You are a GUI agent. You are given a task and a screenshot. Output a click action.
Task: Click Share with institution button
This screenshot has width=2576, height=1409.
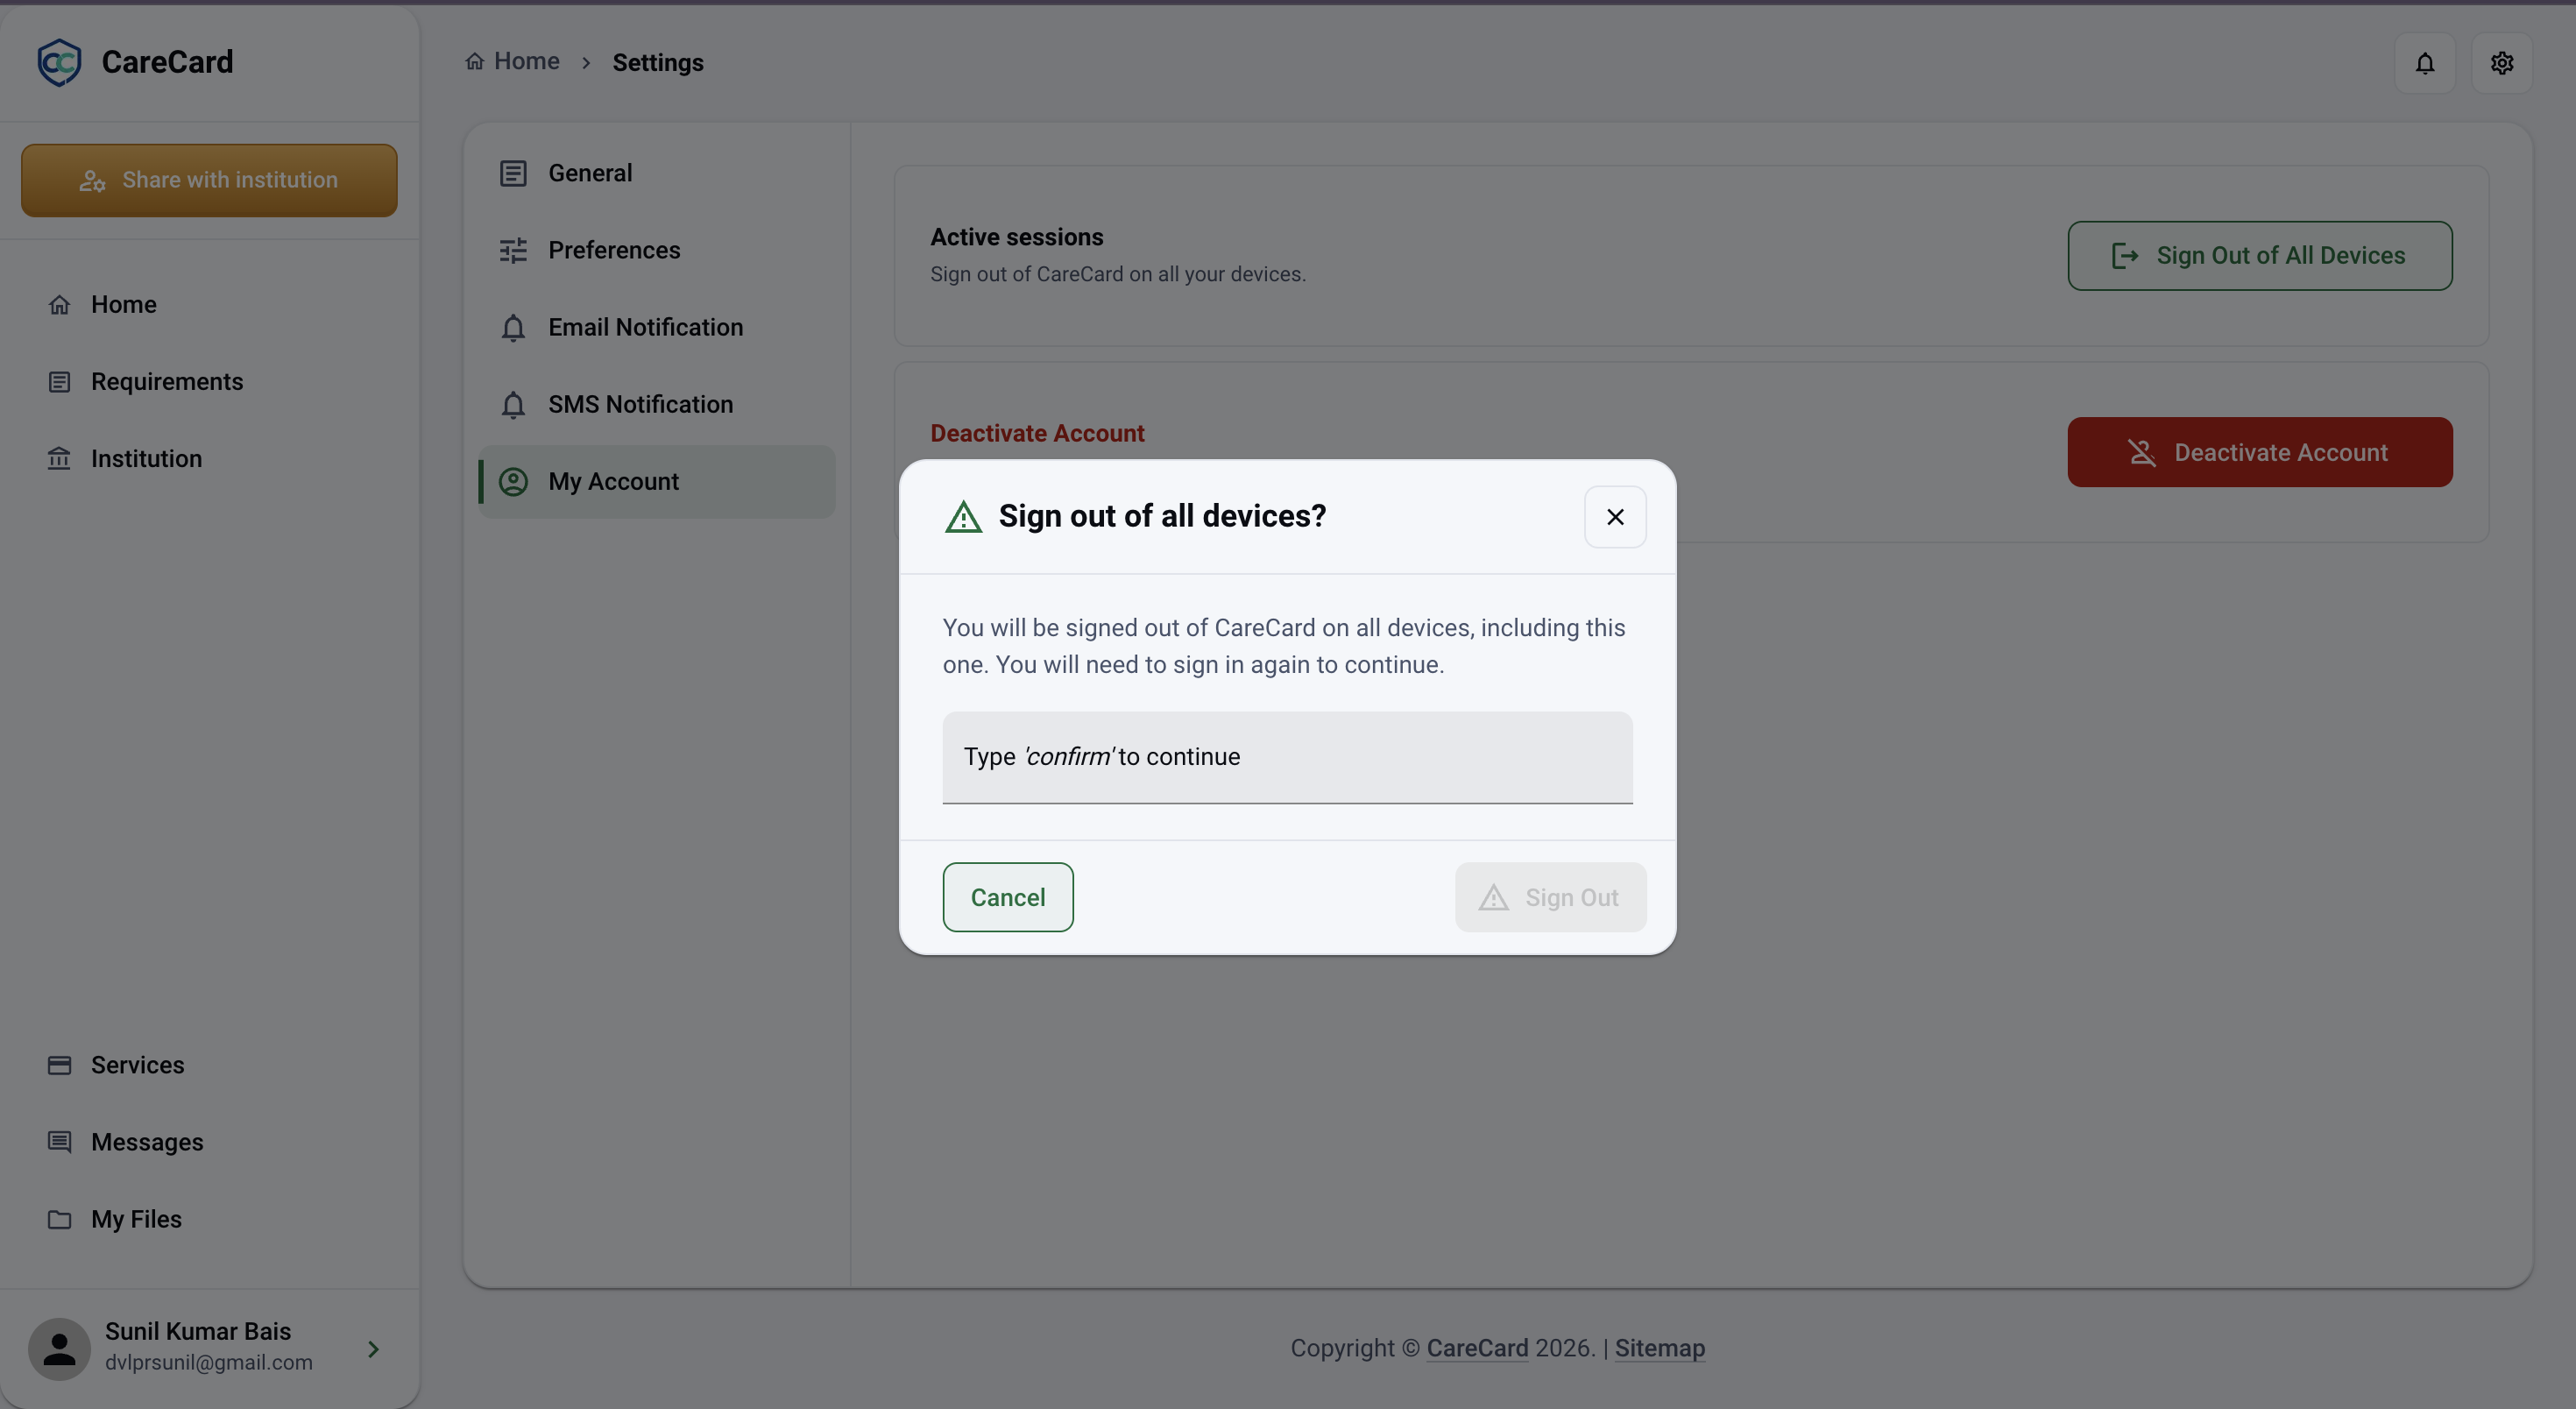click(x=209, y=180)
